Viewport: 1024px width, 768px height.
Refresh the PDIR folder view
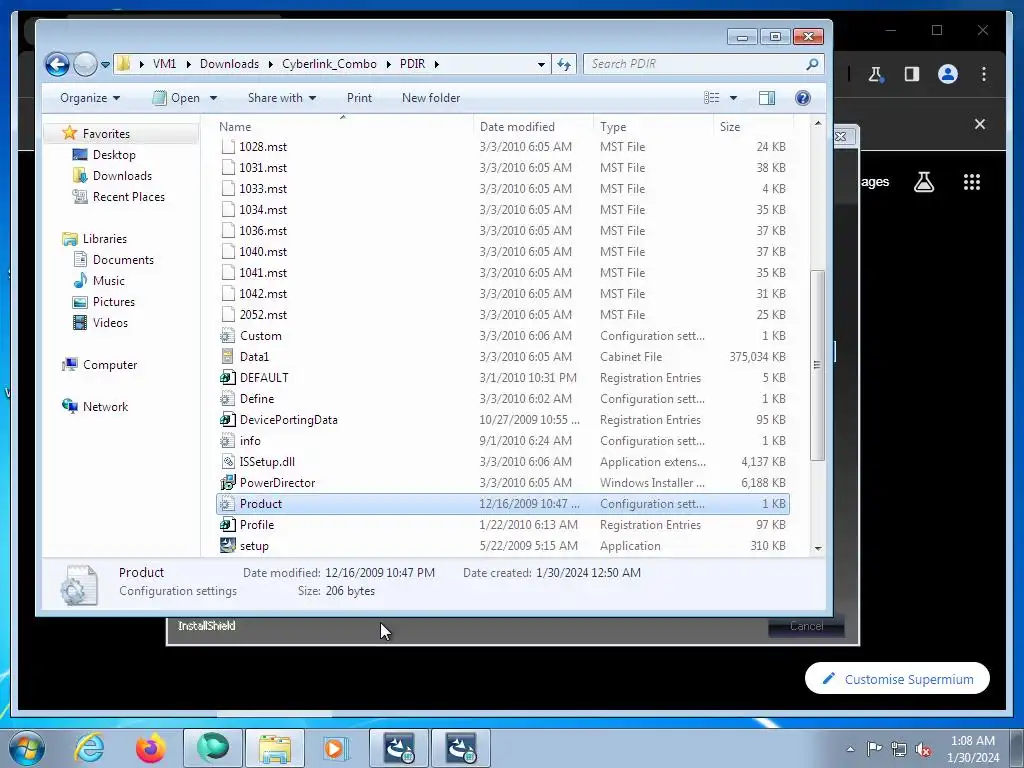point(564,64)
